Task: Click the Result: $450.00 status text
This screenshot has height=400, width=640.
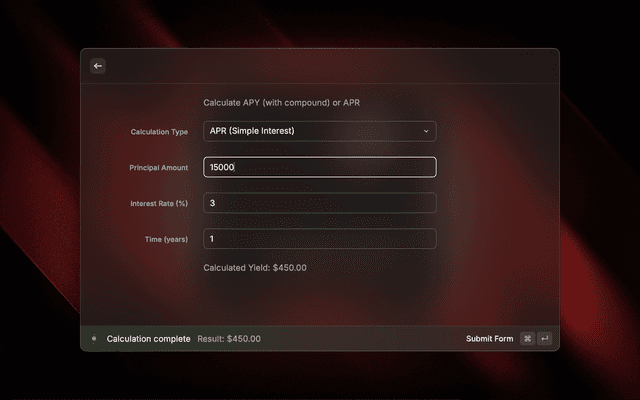Action: point(229,339)
